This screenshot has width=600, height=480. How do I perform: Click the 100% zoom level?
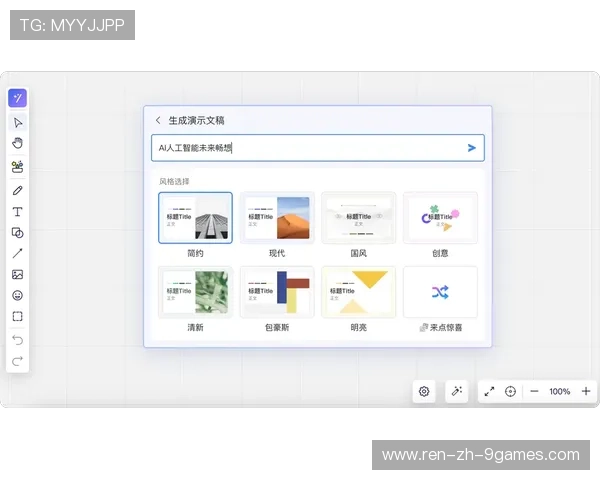[x=560, y=392]
